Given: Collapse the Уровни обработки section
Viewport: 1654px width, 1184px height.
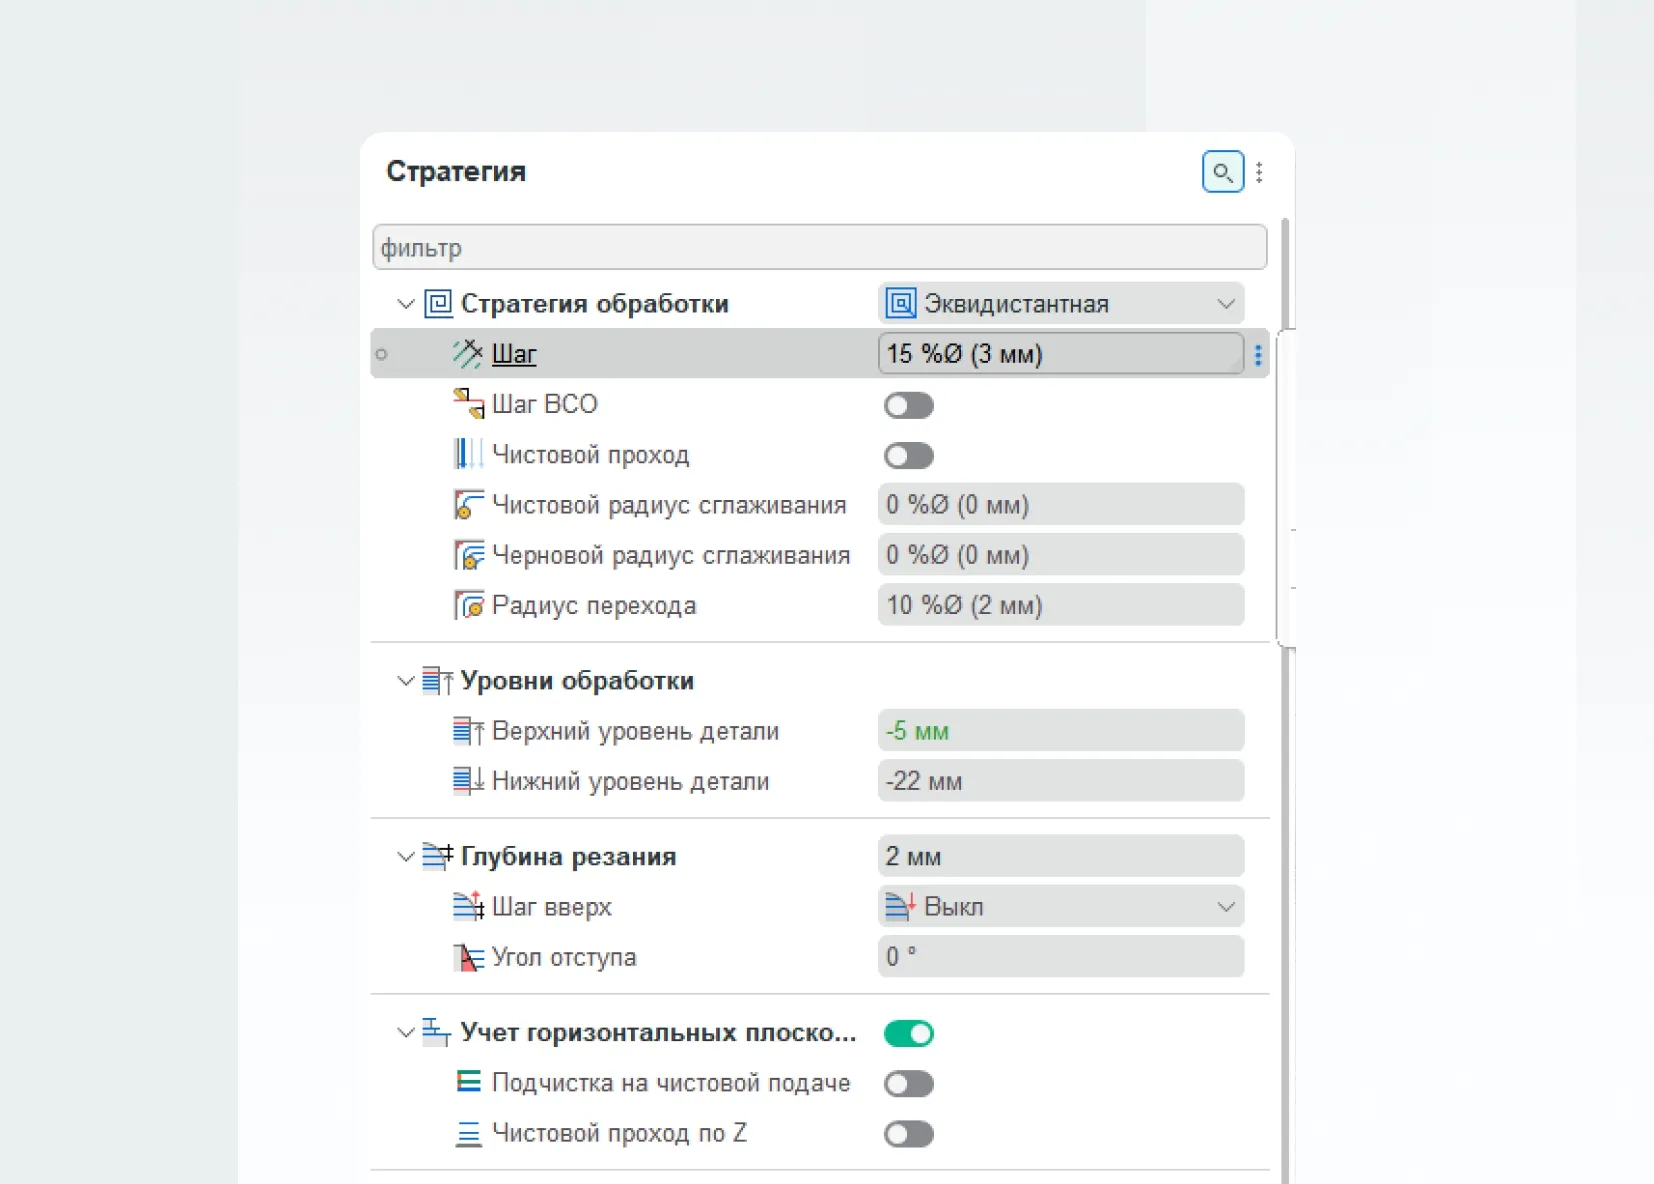Looking at the screenshot, I should [405, 681].
